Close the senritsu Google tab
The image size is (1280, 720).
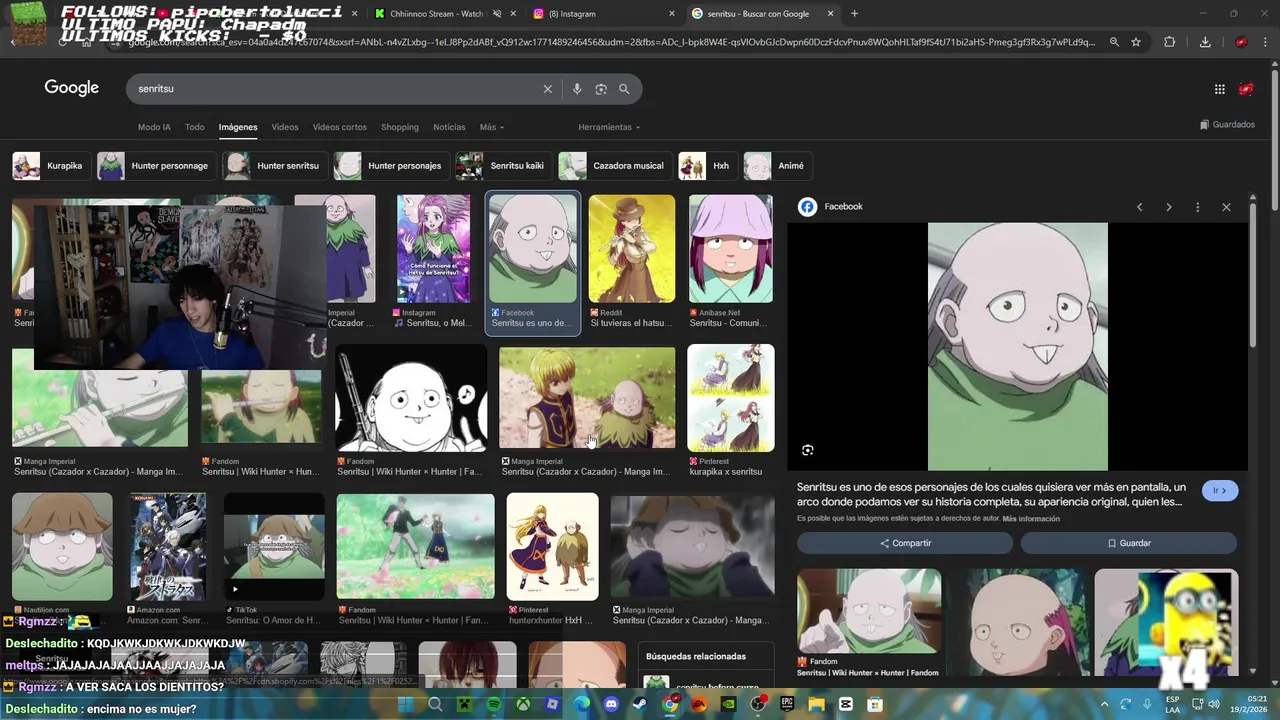832,14
